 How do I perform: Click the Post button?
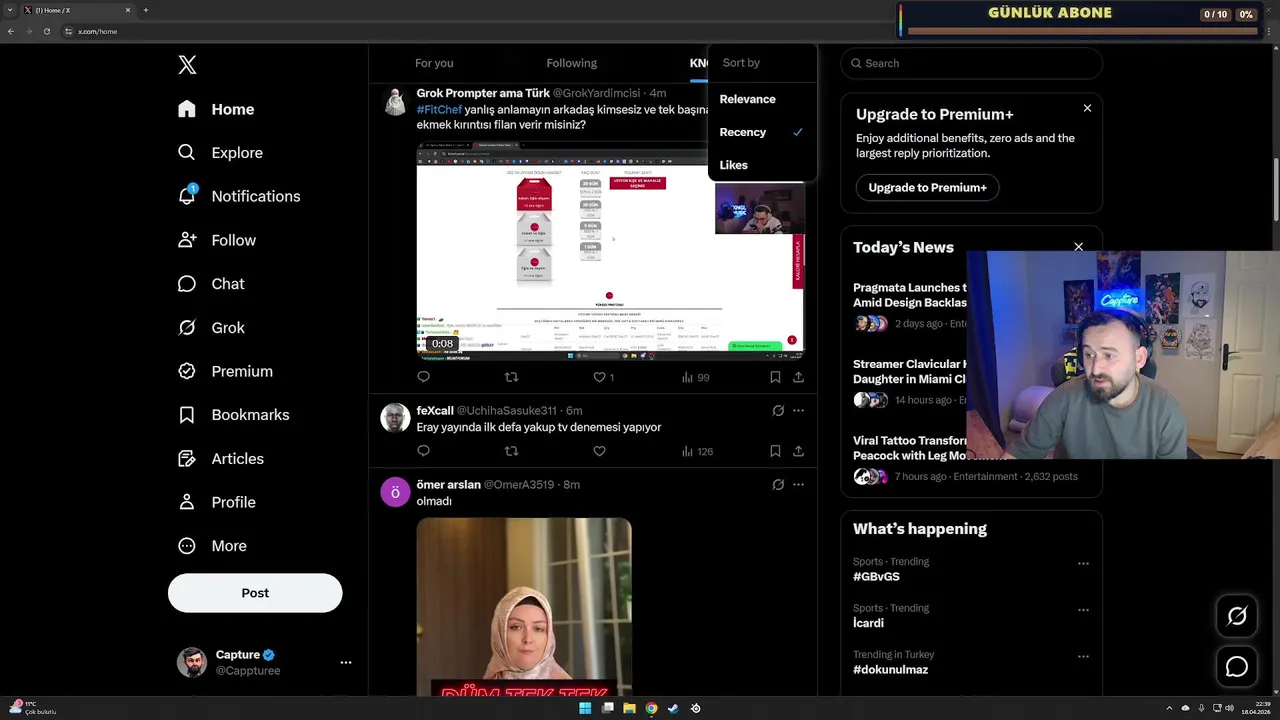[x=255, y=593]
